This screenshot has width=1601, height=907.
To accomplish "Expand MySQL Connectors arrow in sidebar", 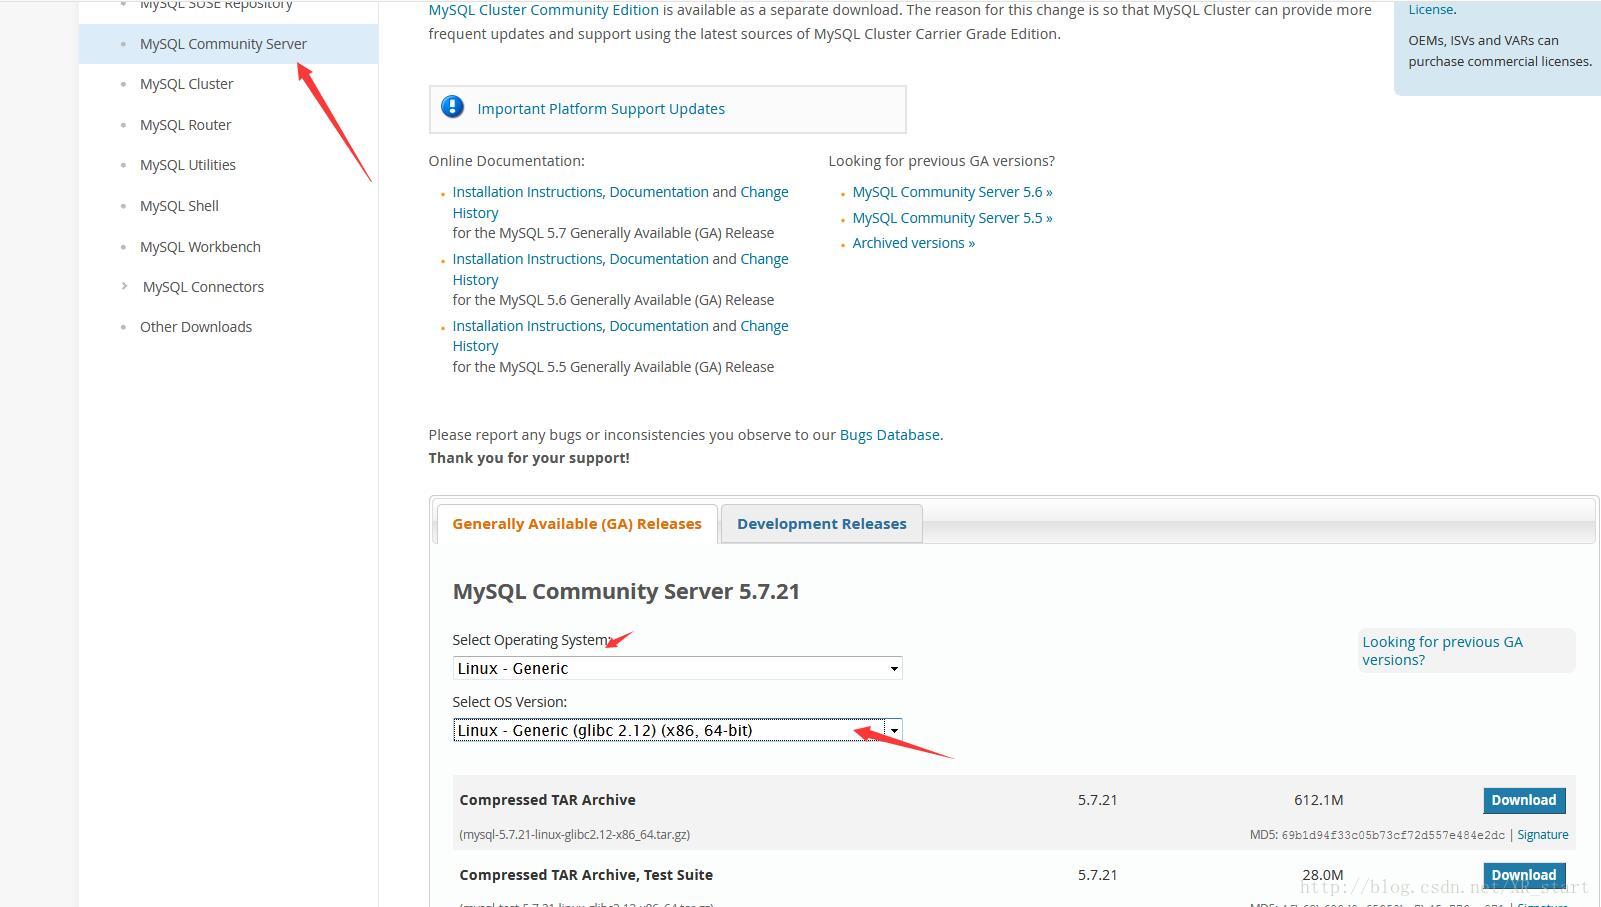I will point(124,286).
